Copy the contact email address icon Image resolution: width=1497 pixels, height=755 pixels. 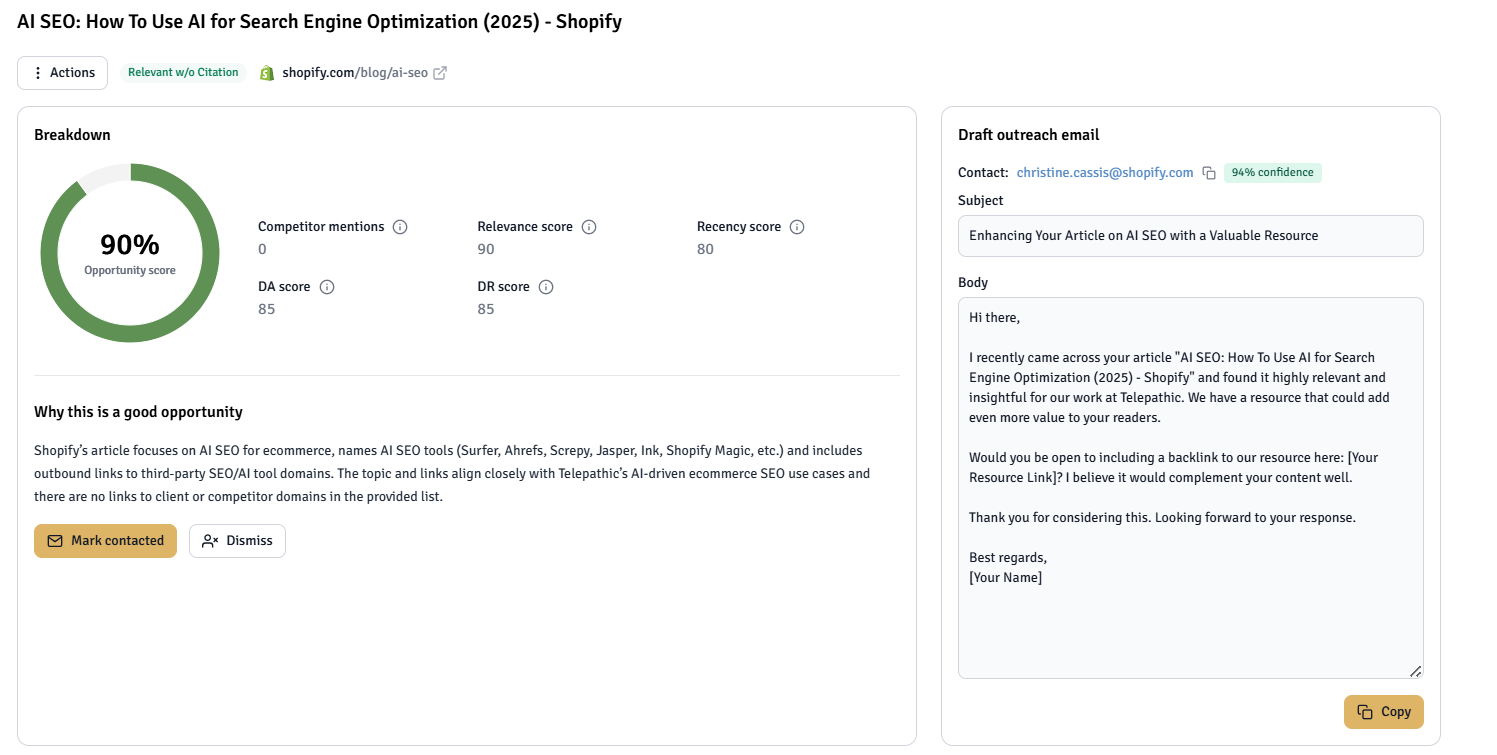click(1209, 173)
